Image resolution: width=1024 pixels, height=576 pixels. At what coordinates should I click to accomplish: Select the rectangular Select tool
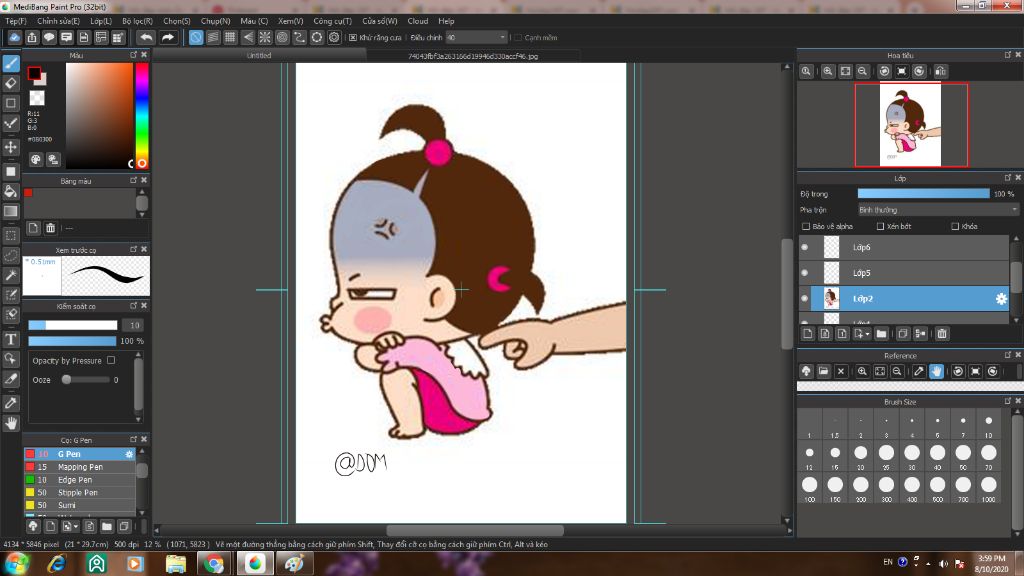(x=11, y=234)
